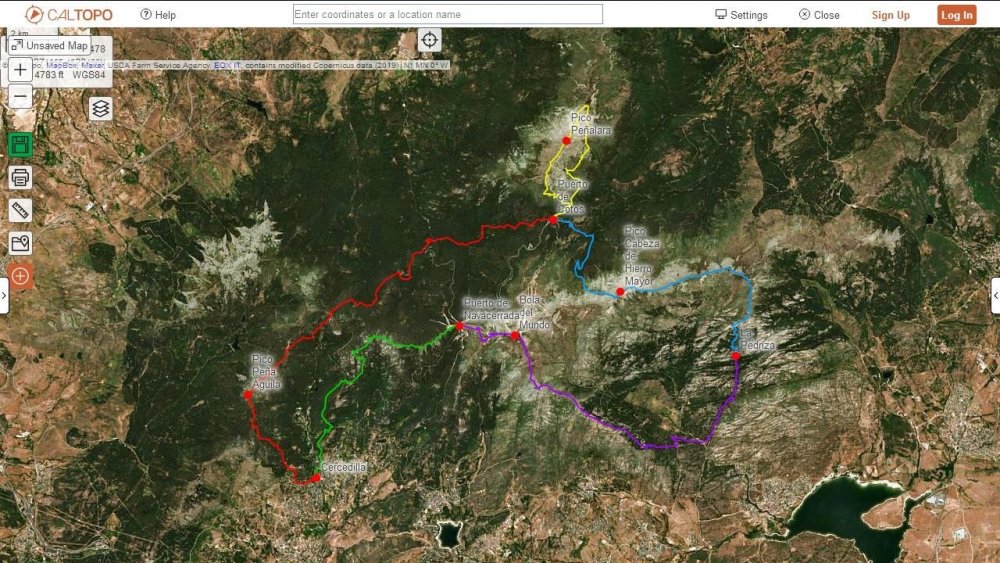Screen dimensions: 1000x563
Task: Click the Close option in header
Action: pyautogui.click(x=819, y=15)
